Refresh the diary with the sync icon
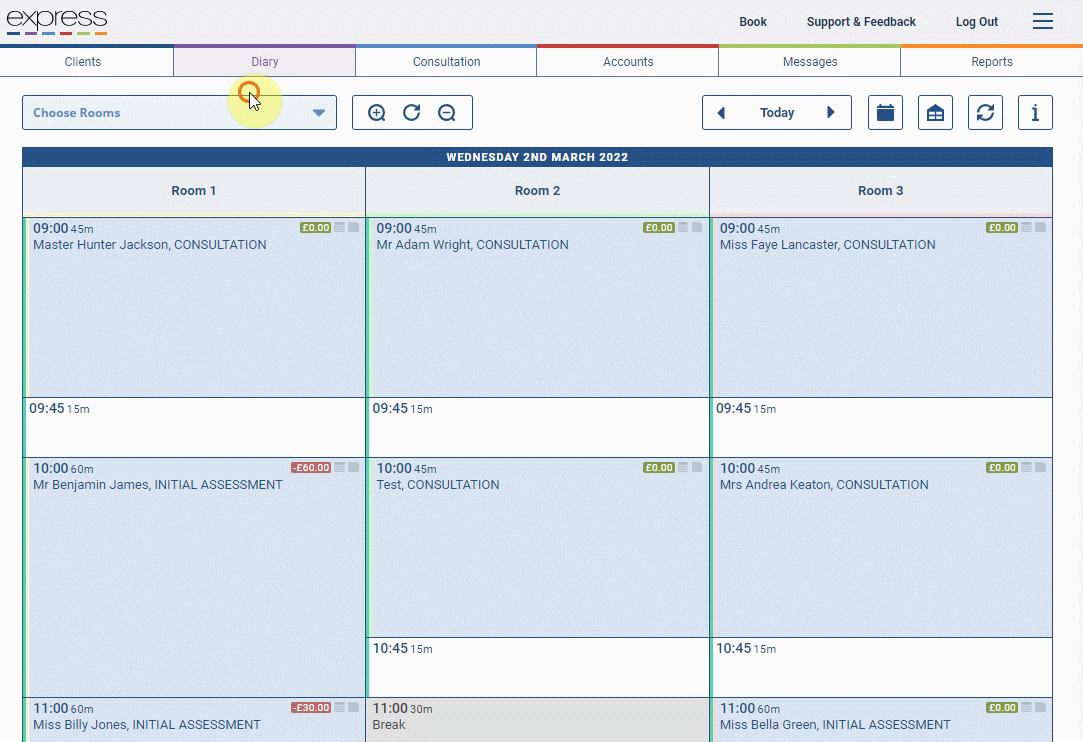Viewport: 1083px width, 742px height. click(x=986, y=113)
